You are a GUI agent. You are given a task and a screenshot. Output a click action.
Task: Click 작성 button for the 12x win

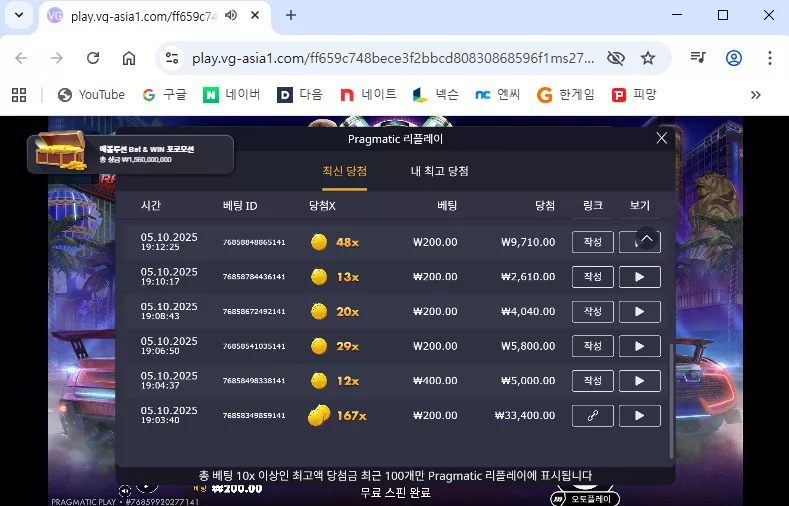pyautogui.click(x=593, y=381)
